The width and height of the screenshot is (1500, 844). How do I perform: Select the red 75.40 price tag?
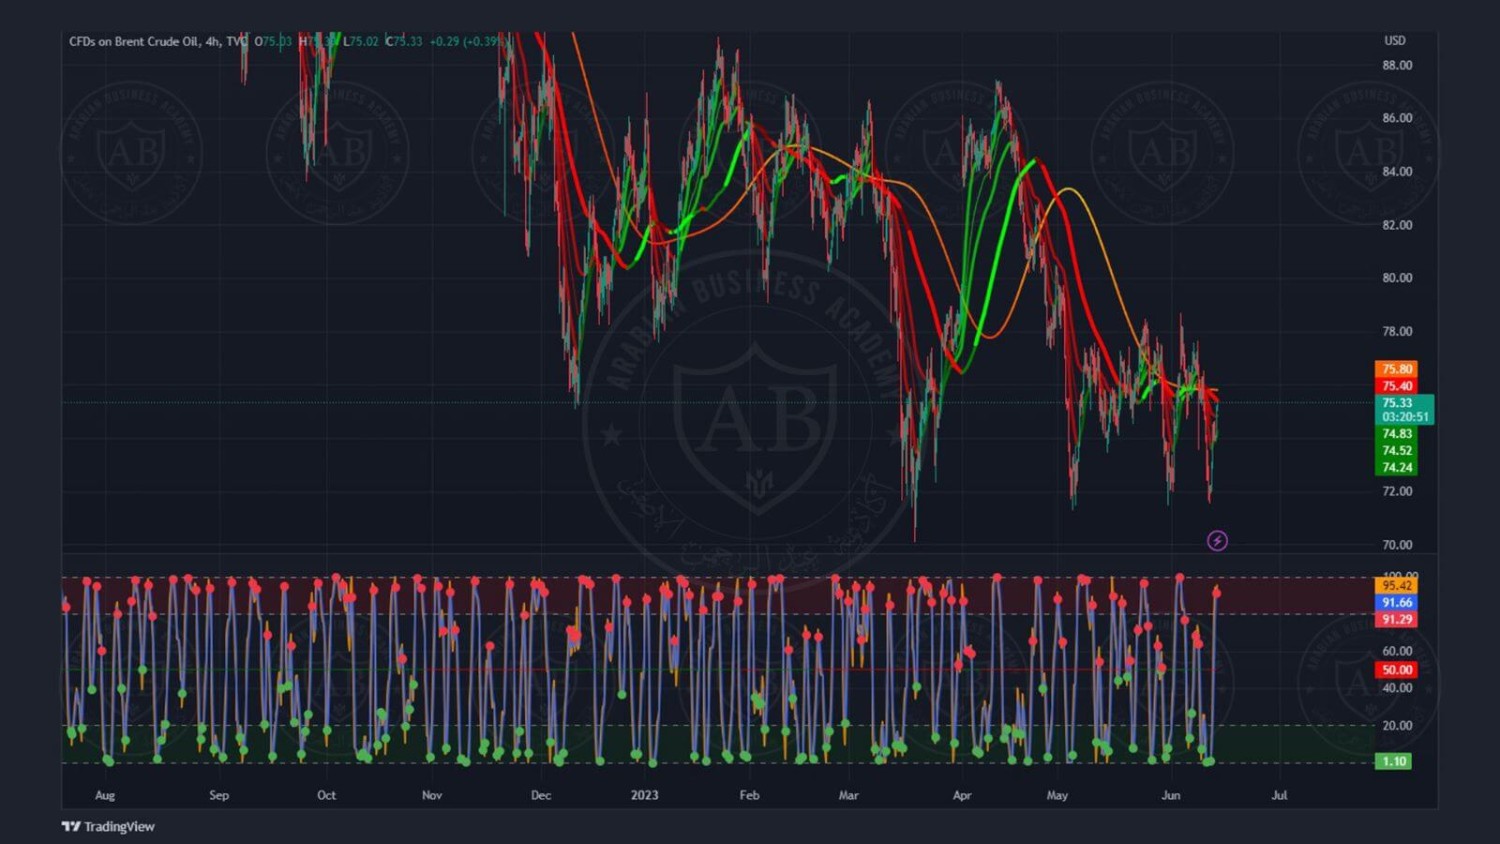coord(1396,386)
